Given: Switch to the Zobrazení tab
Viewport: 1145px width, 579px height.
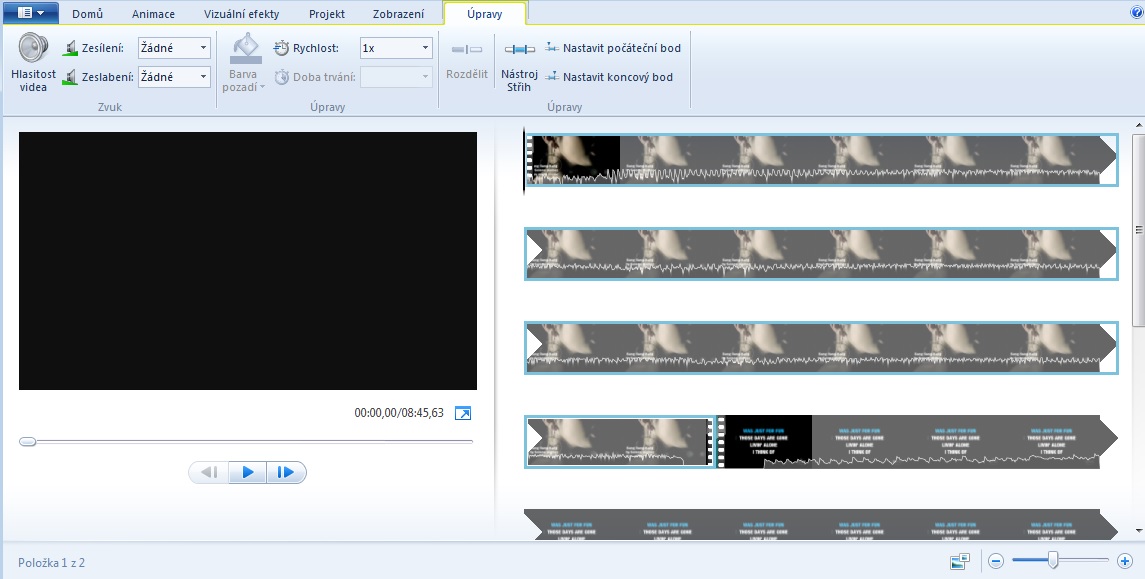Looking at the screenshot, I should (x=398, y=14).
